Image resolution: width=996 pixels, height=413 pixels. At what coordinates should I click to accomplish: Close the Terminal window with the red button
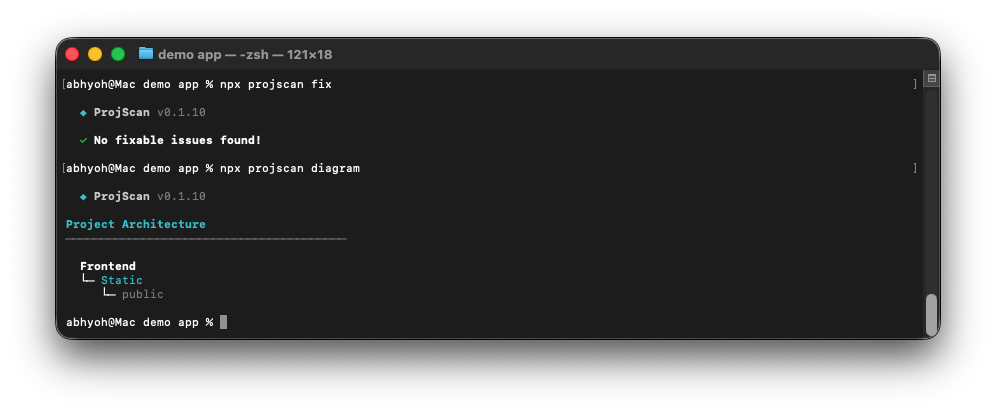point(72,54)
